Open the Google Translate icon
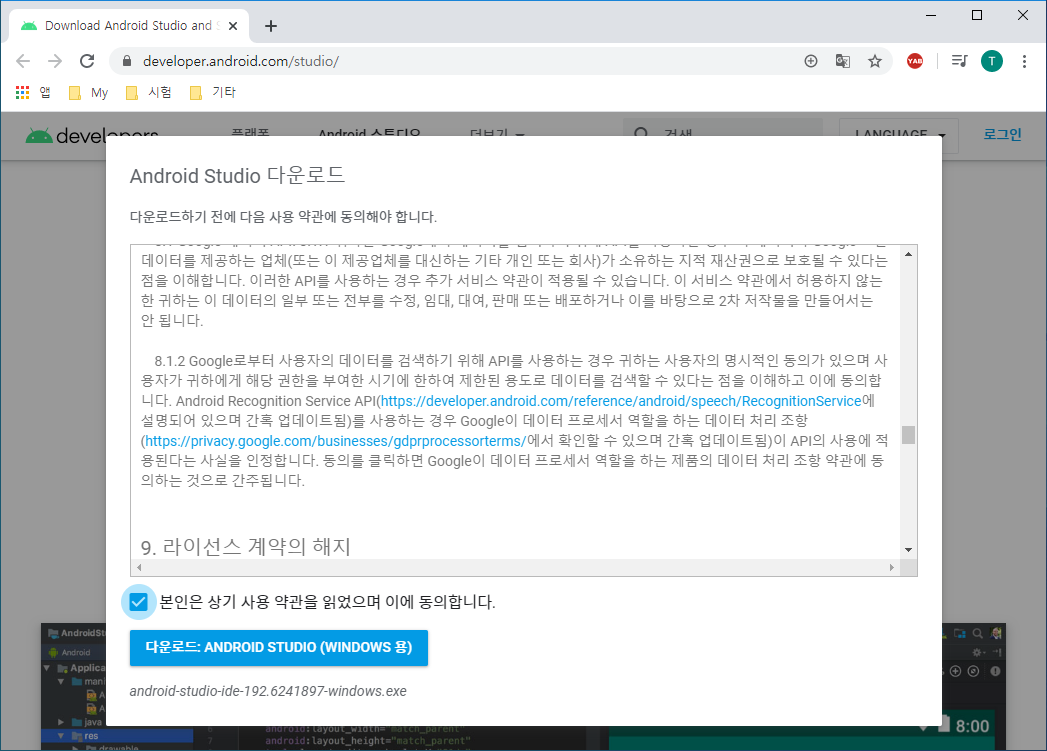The width and height of the screenshot is (1047, 751). click(x=843, y=61)
